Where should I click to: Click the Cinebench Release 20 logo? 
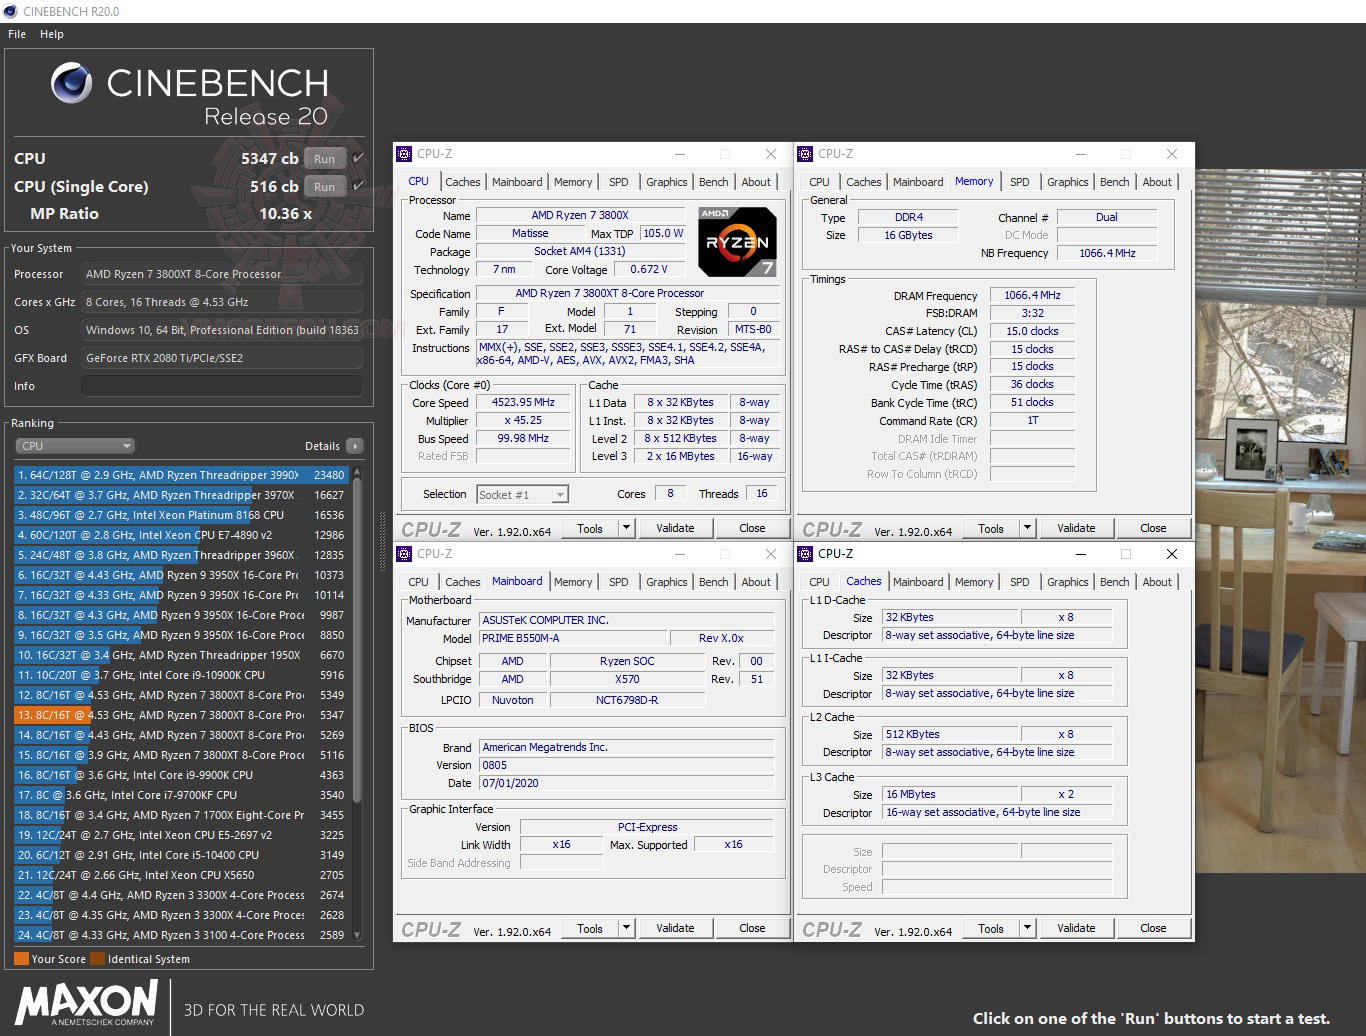point(189,93)
